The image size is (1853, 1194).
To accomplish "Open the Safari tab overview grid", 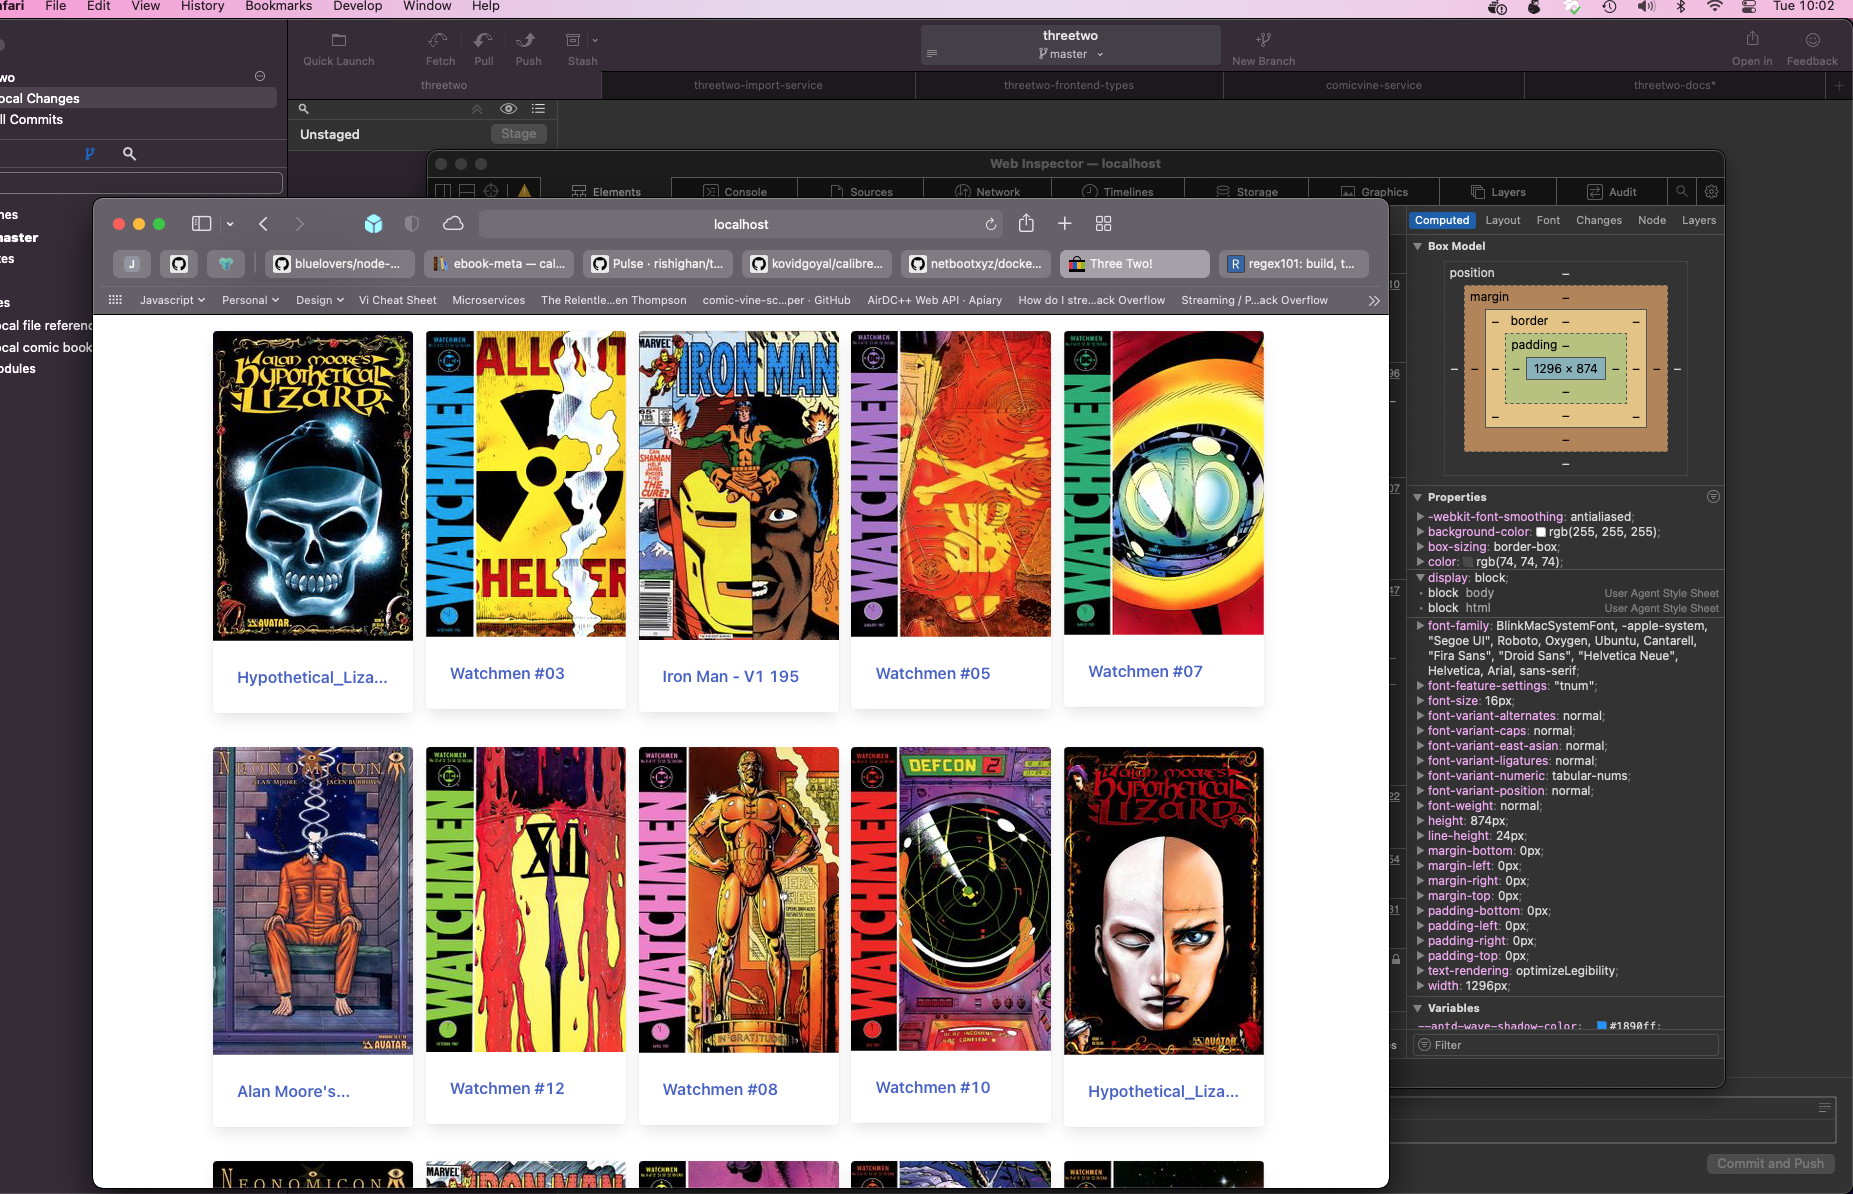I will coord(1103,224).
